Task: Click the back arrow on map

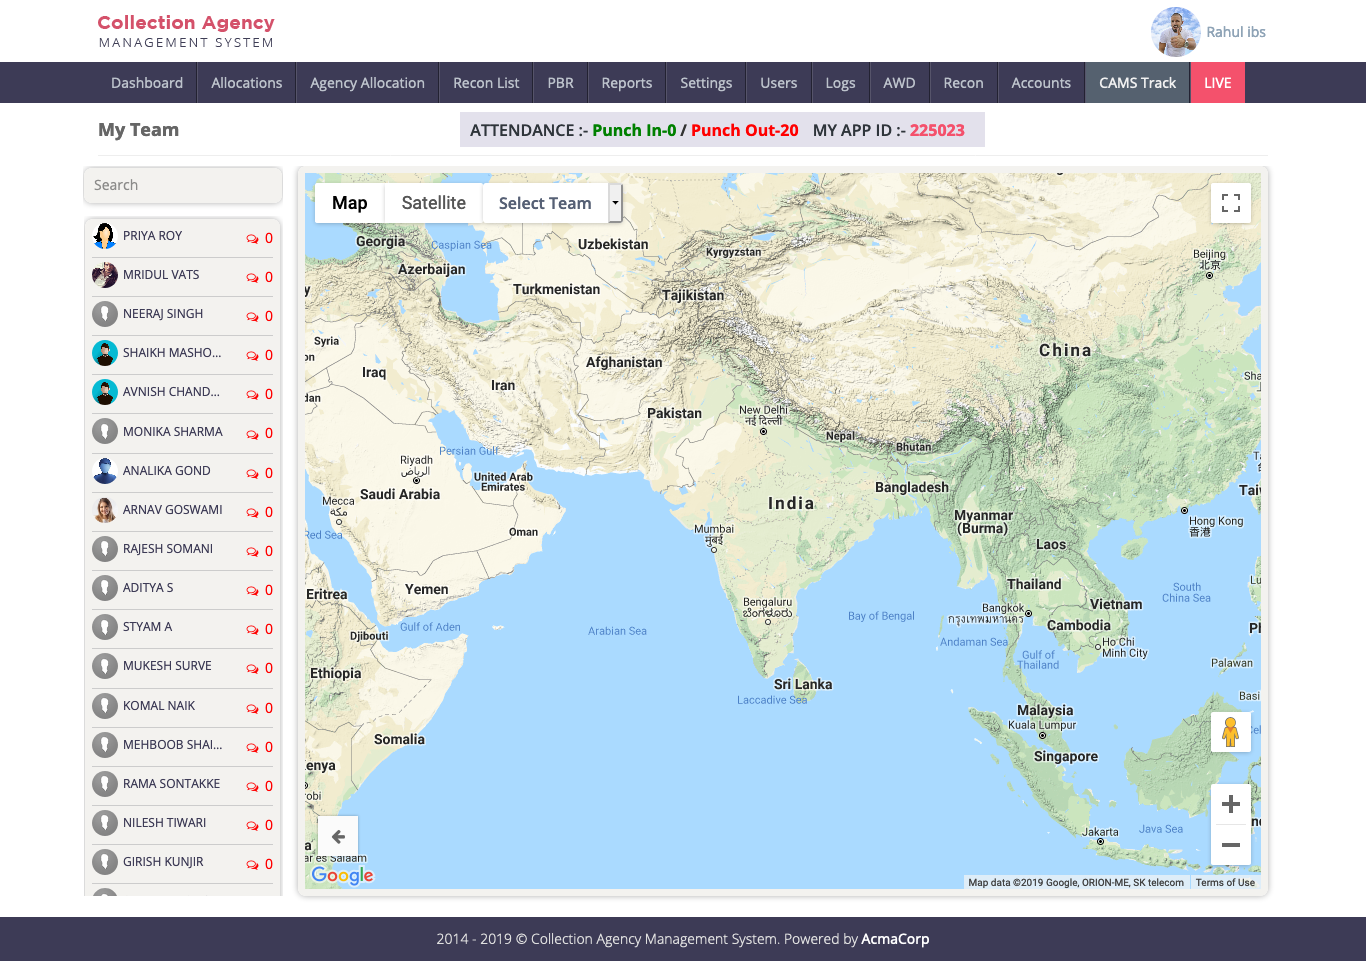Action: pyautogui.click(x=338, y=837)
